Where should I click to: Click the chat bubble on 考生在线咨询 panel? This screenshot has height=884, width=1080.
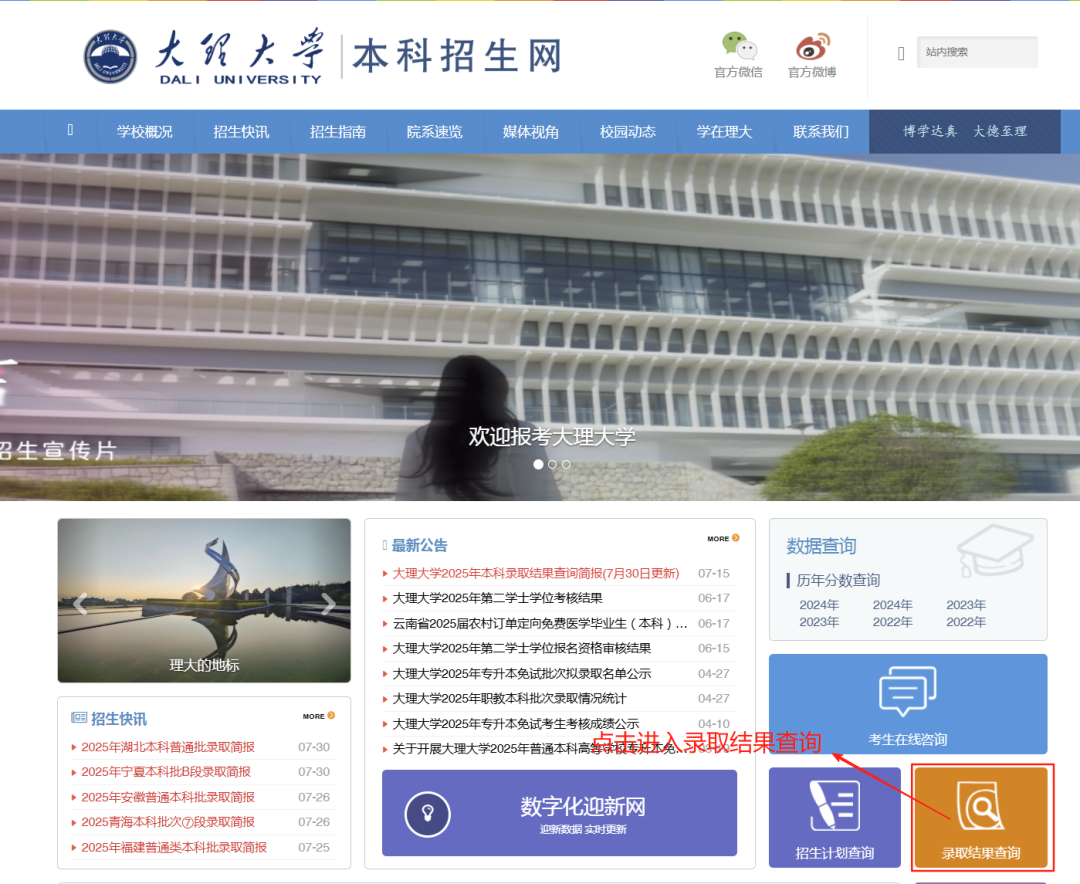[906, 690]
